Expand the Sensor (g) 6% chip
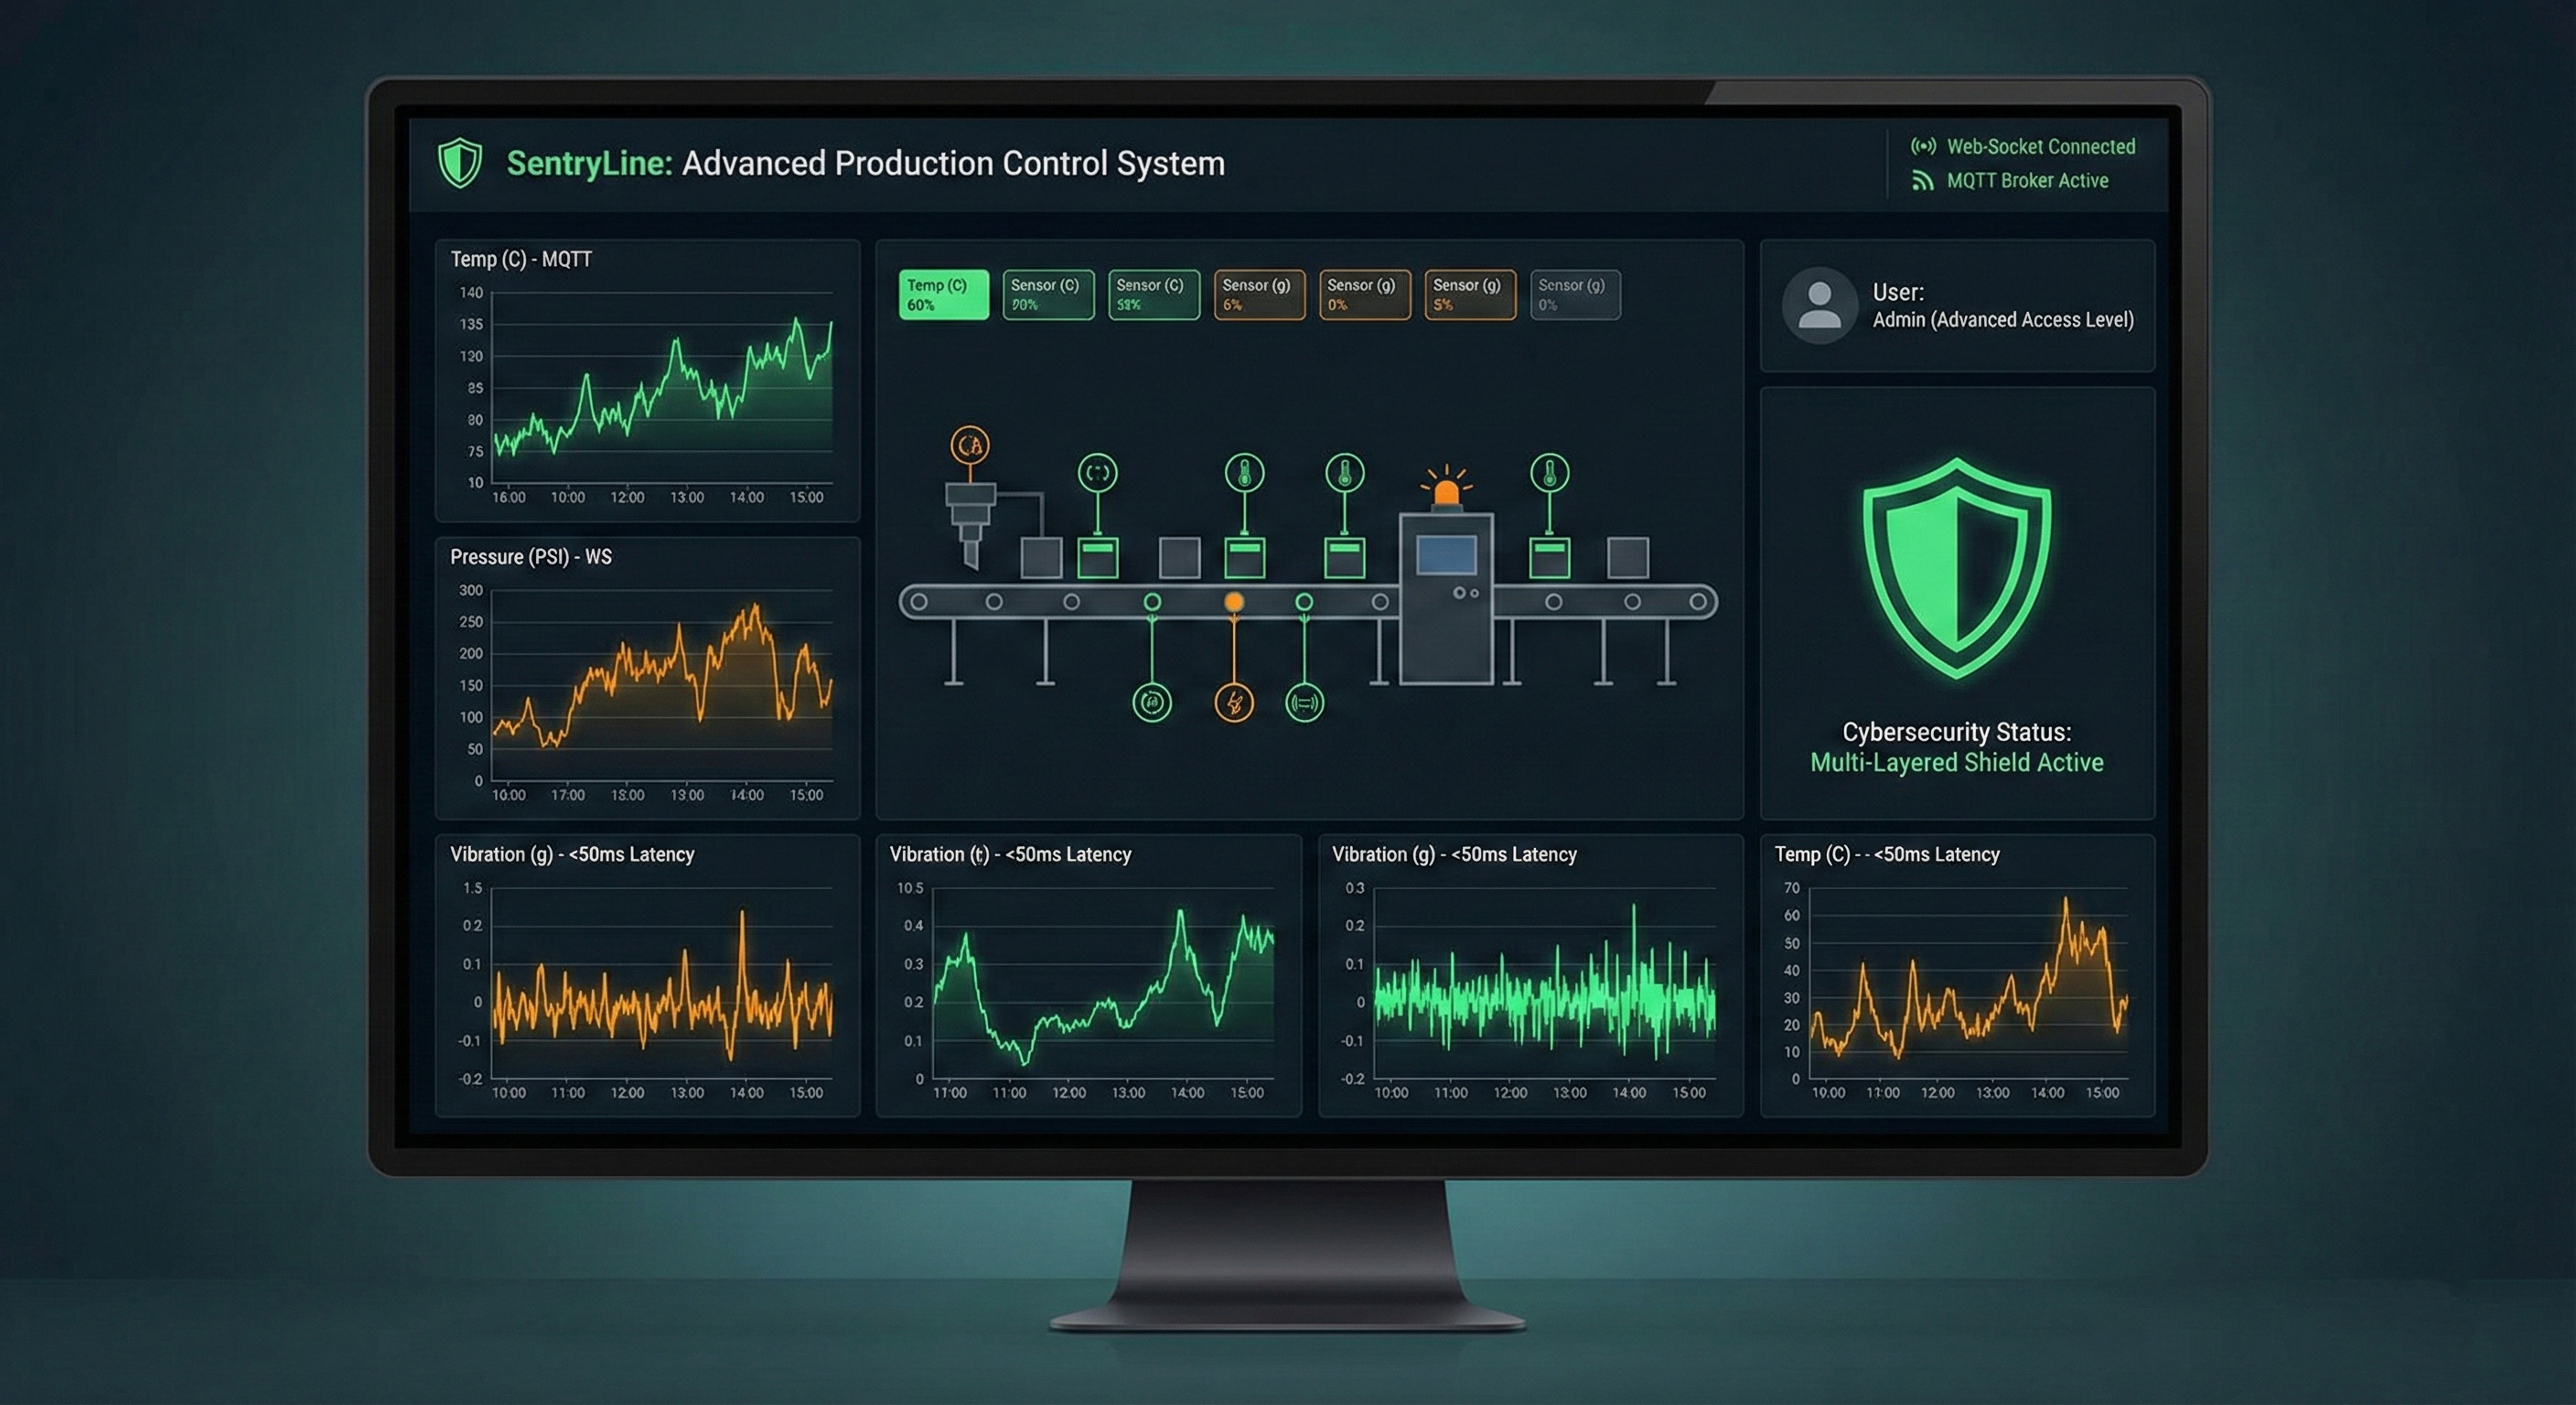This screenshot has height=1405, width=2576. click(x=1259, y=293)
